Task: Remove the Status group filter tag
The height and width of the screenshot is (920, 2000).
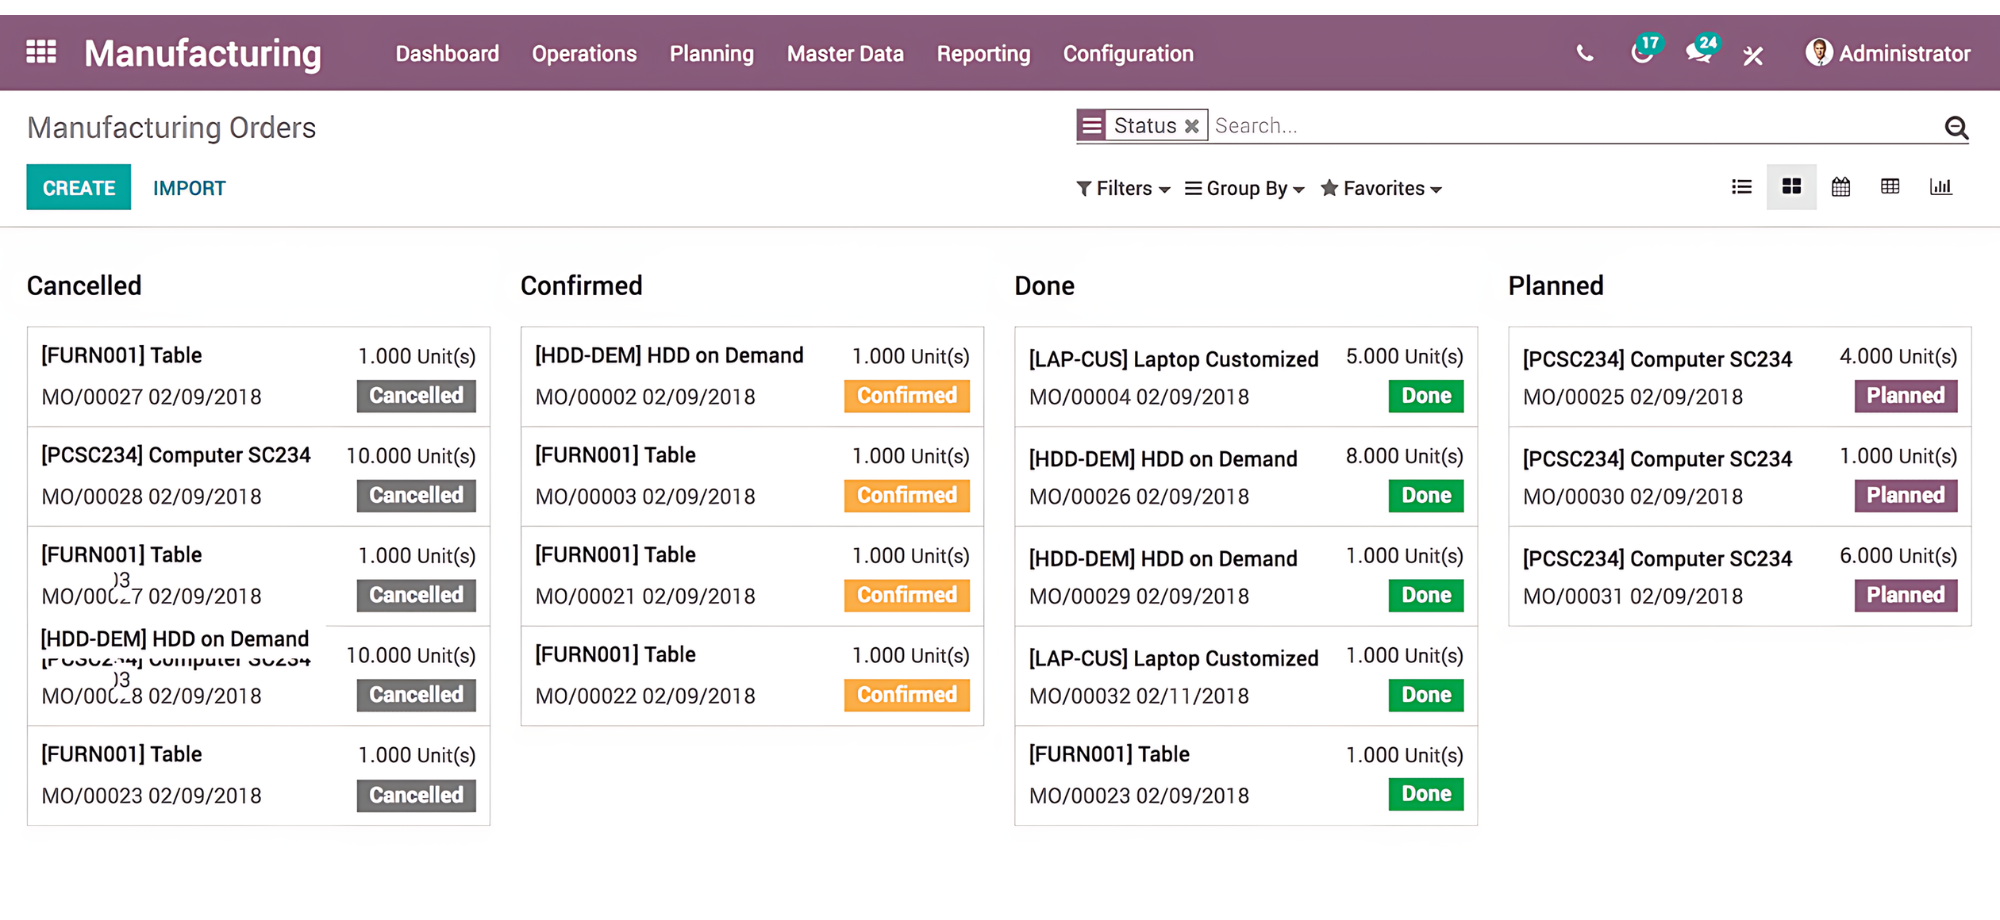Action: pos(1191,126)
